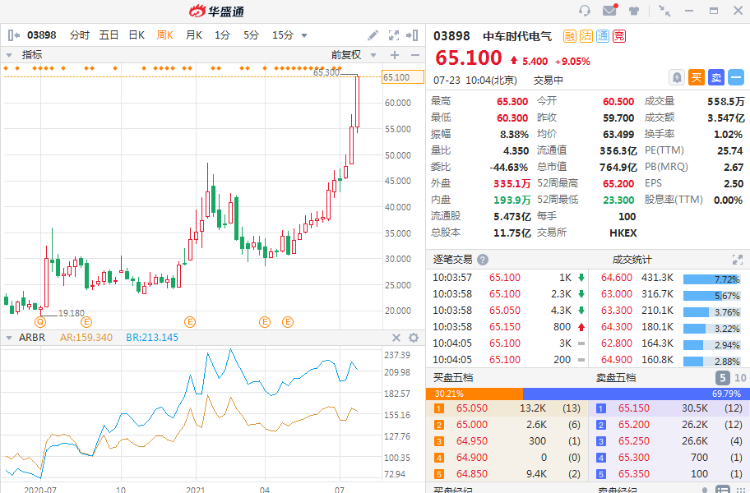This screenshot has width=750, height=493.
Task: Click the 宽 tag icon
Action: point(619,36)
